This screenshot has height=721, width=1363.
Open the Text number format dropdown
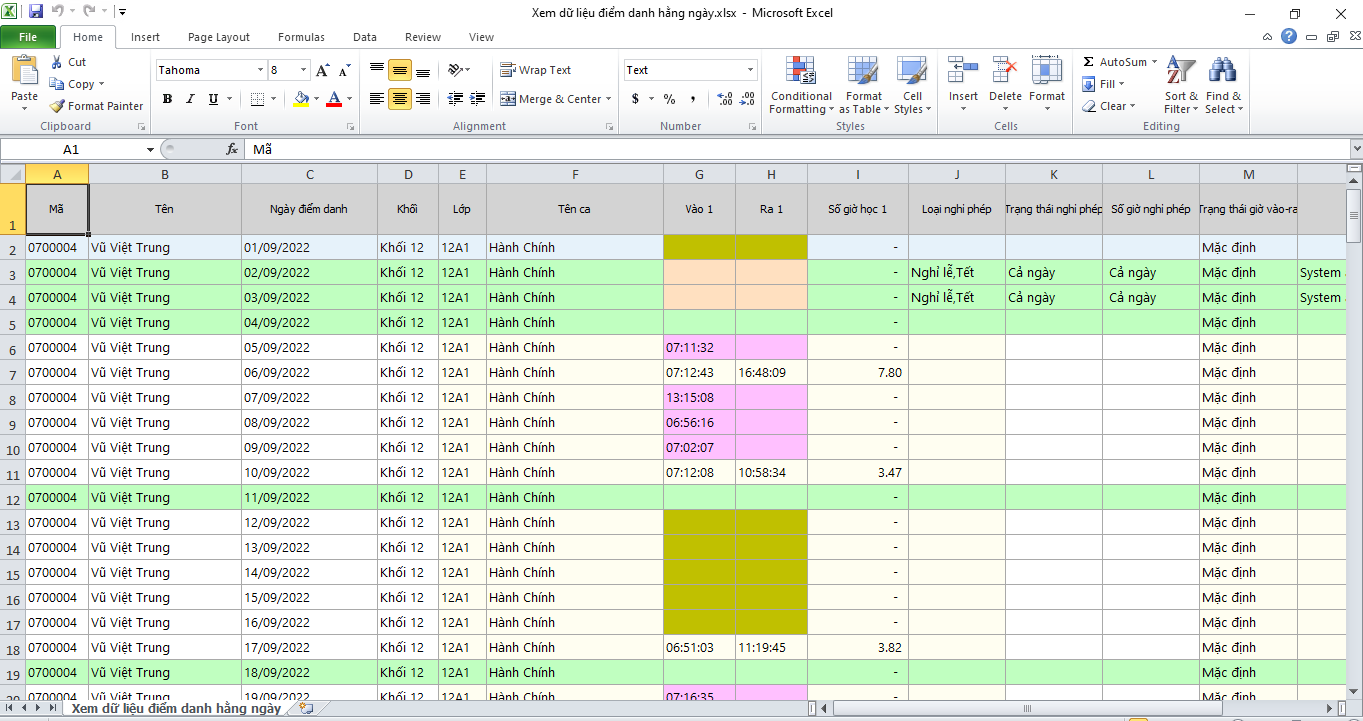click(751, 70)
